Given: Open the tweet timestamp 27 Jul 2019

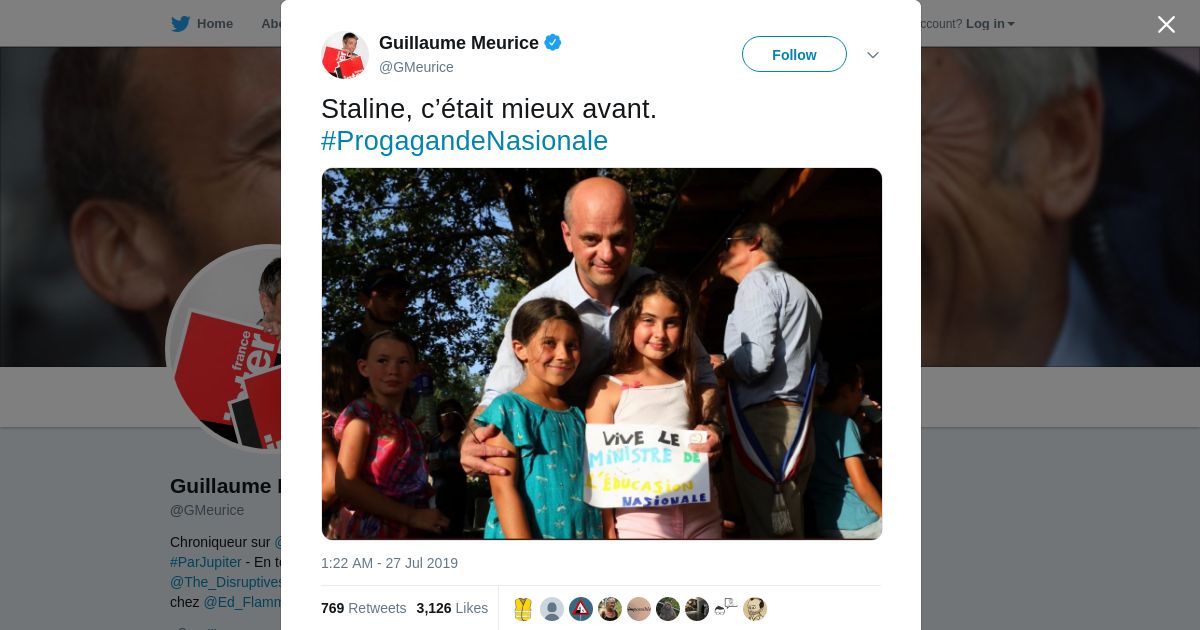Looking at the screenshot, I should click(389, 563).
